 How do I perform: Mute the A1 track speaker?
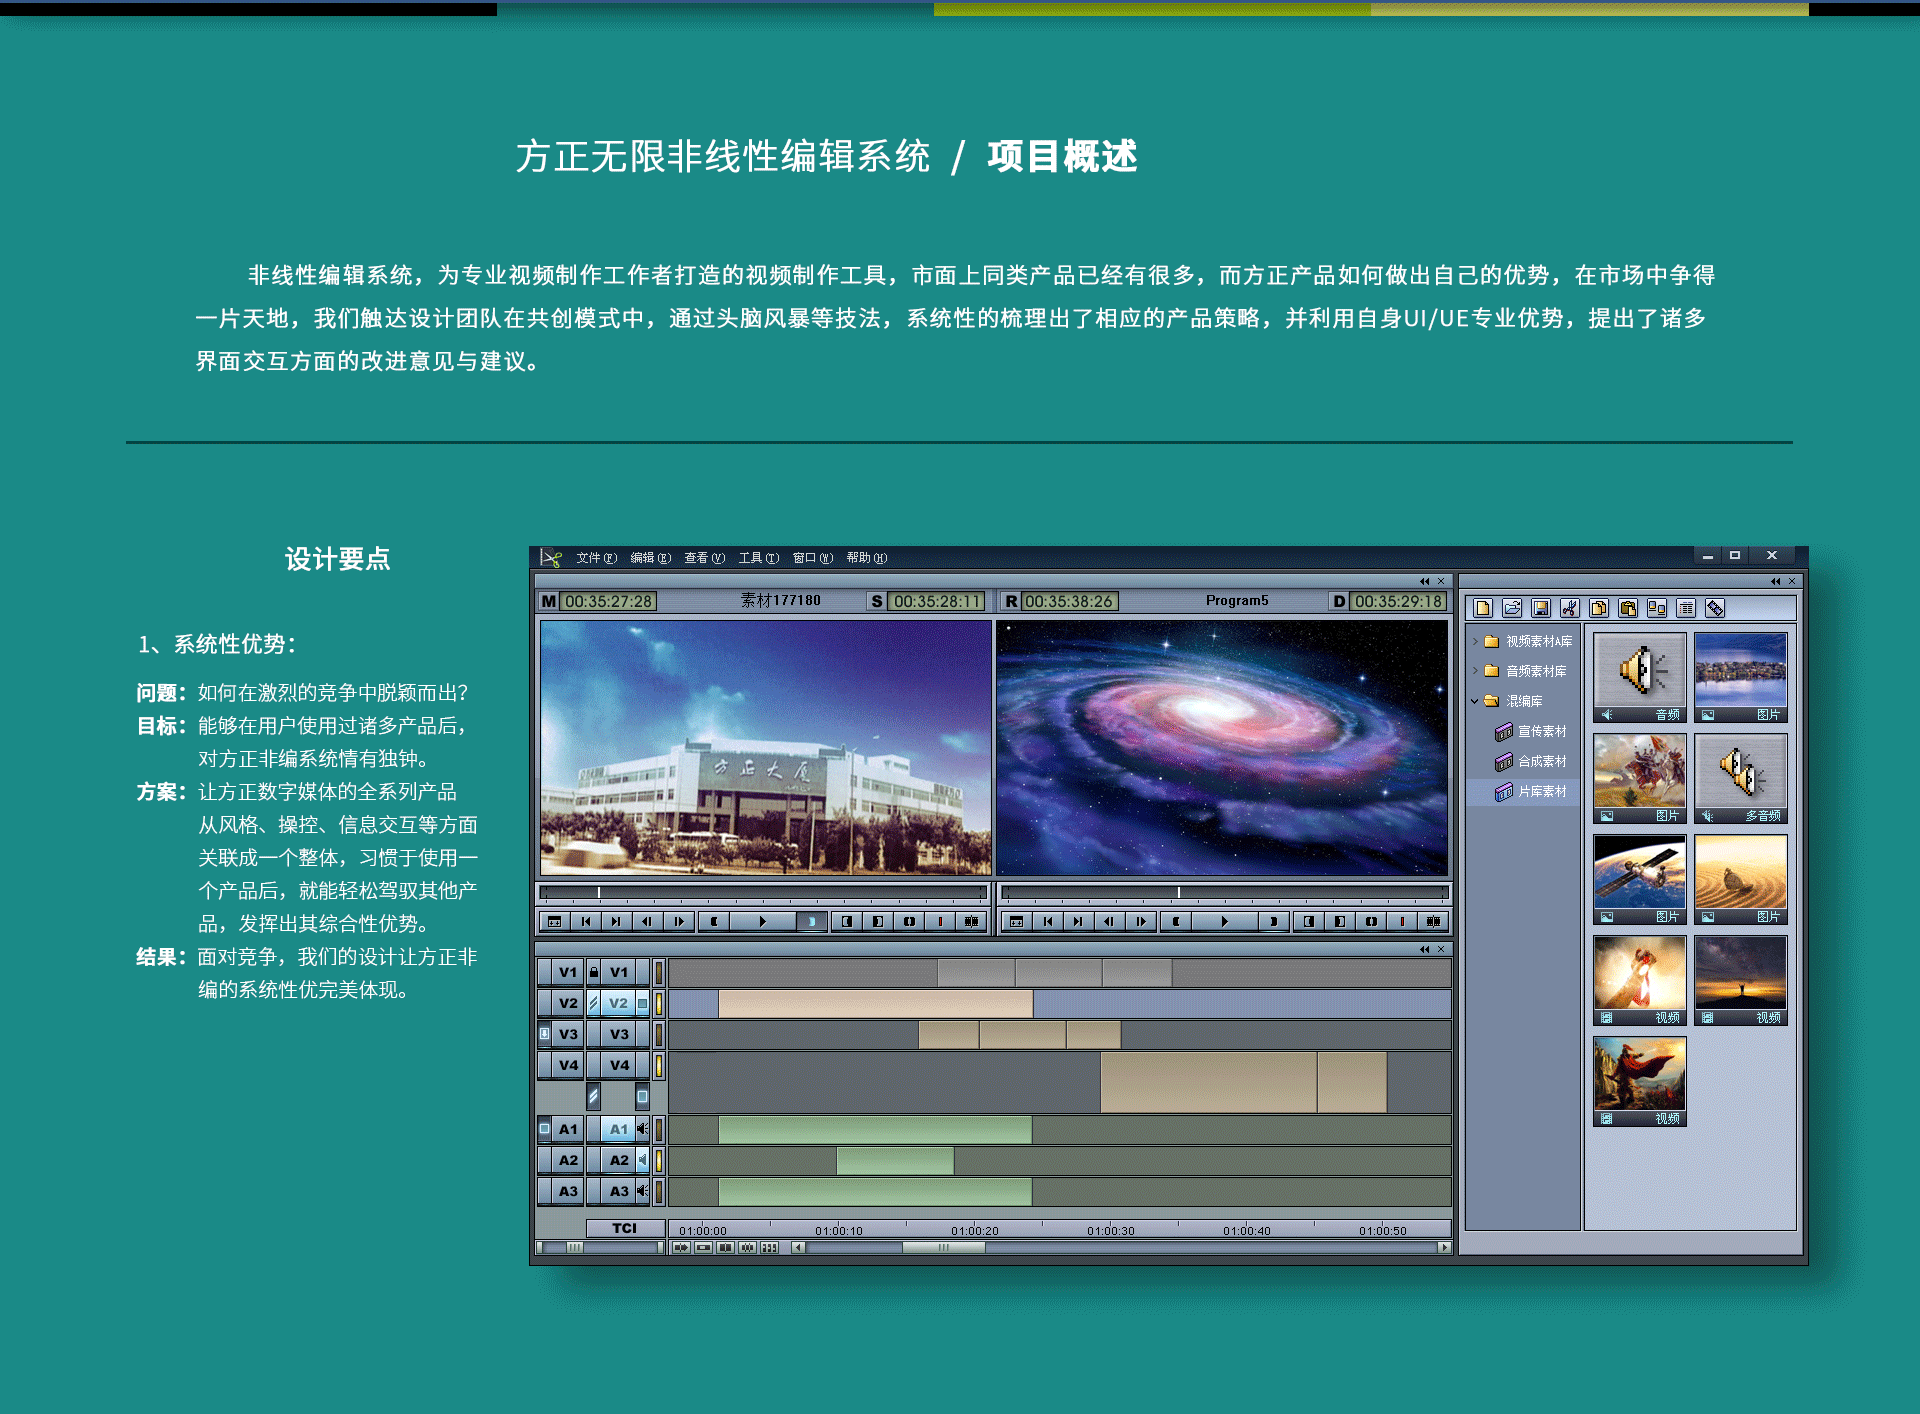[x=642, y=1129]
